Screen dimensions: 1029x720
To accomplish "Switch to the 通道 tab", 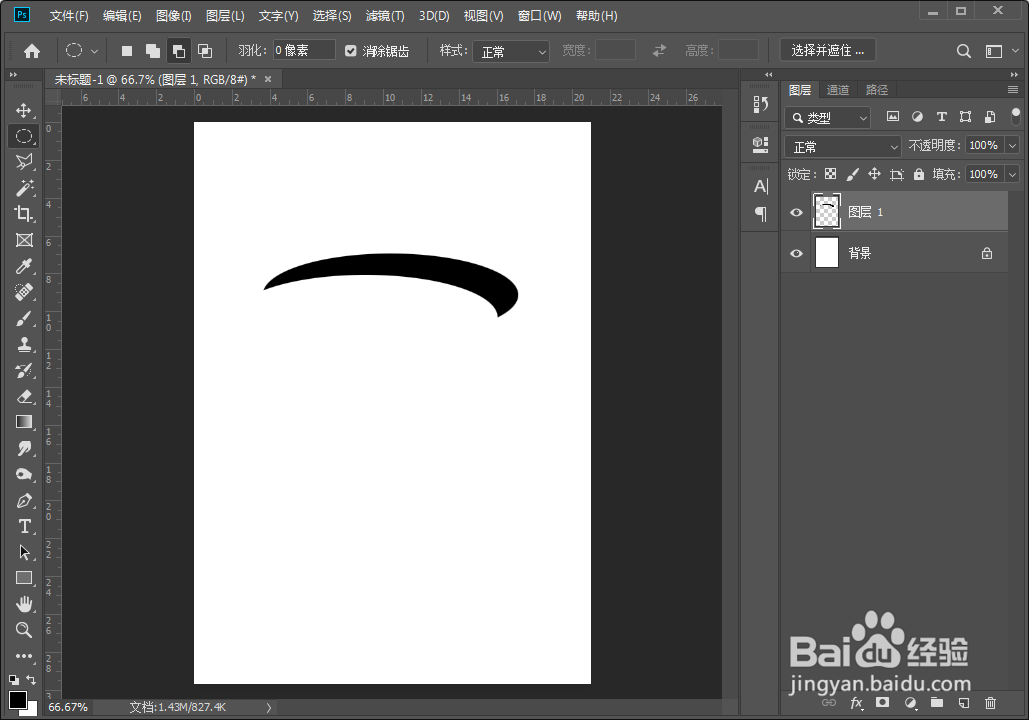I will pyautogui.click(x=837, y=90).
